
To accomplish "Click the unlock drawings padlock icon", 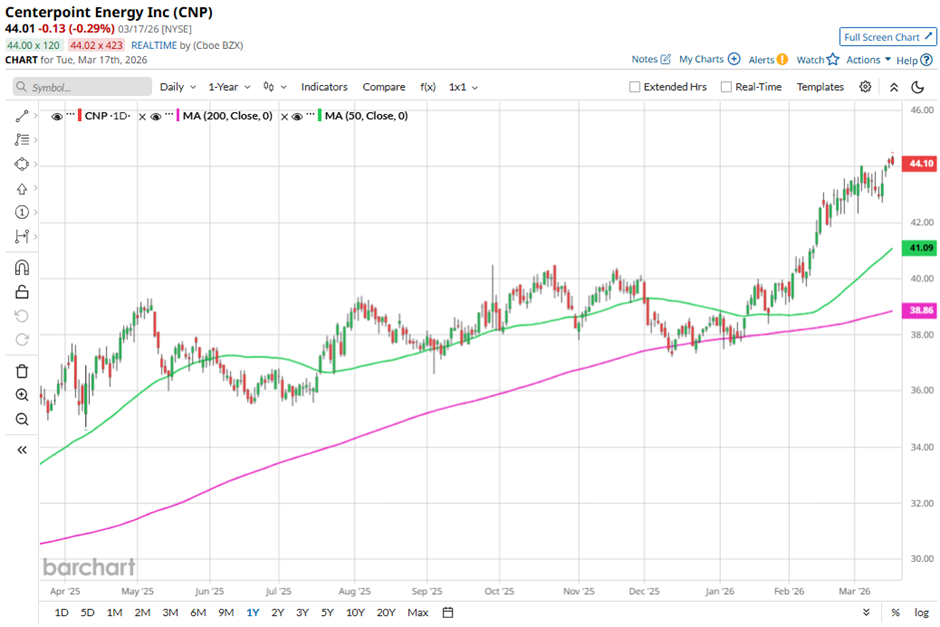I will (x=22, y=292).
